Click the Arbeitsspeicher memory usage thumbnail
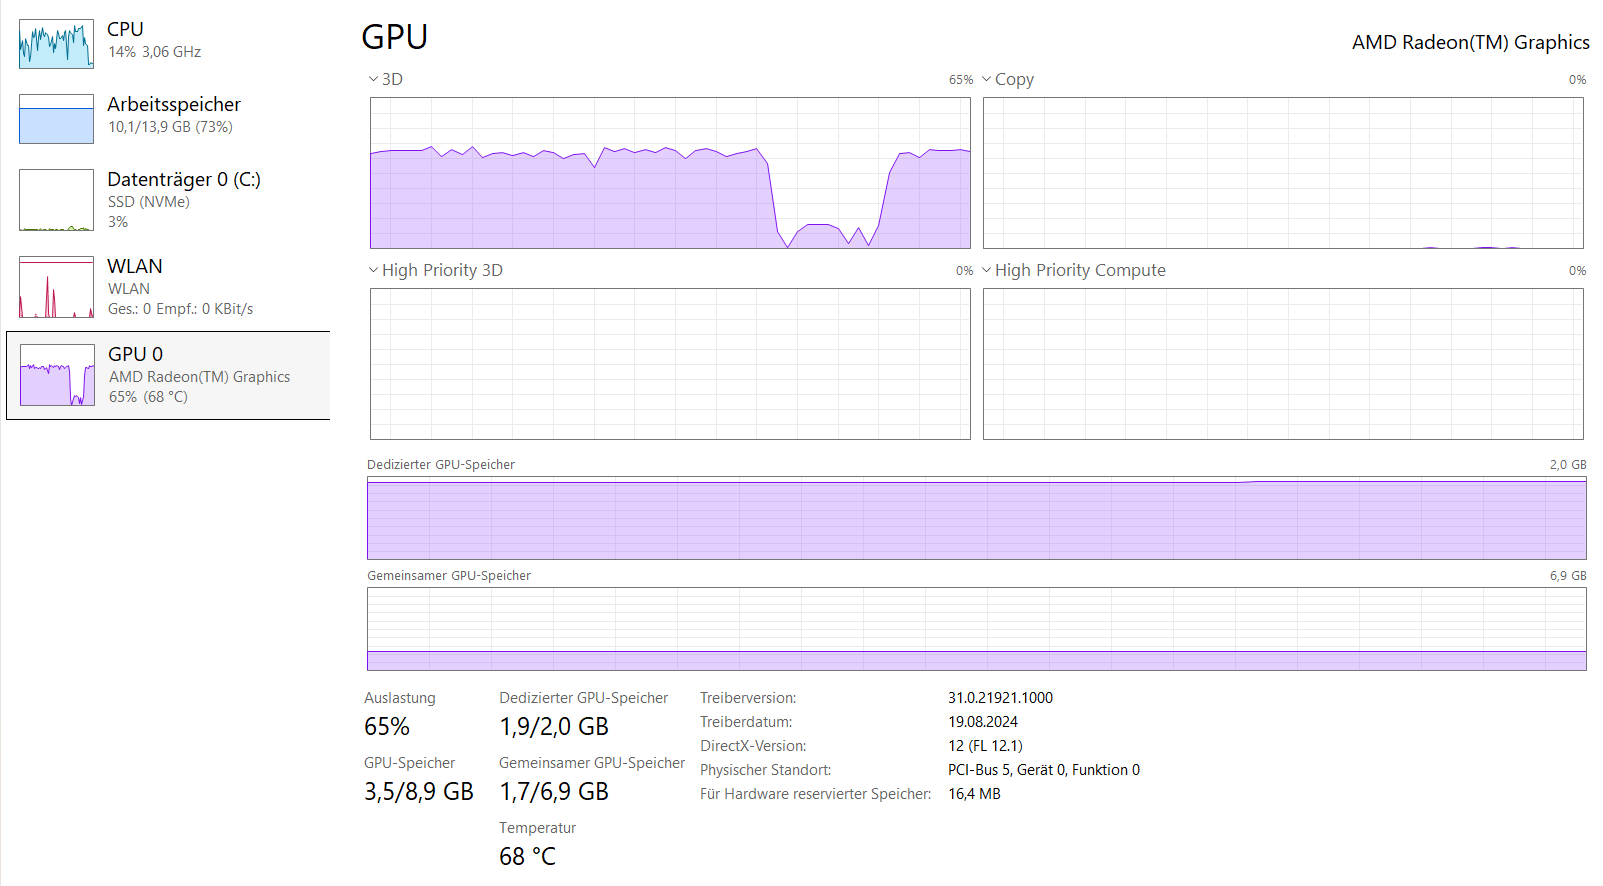1603x886 pixels. [x=56, y=119]
